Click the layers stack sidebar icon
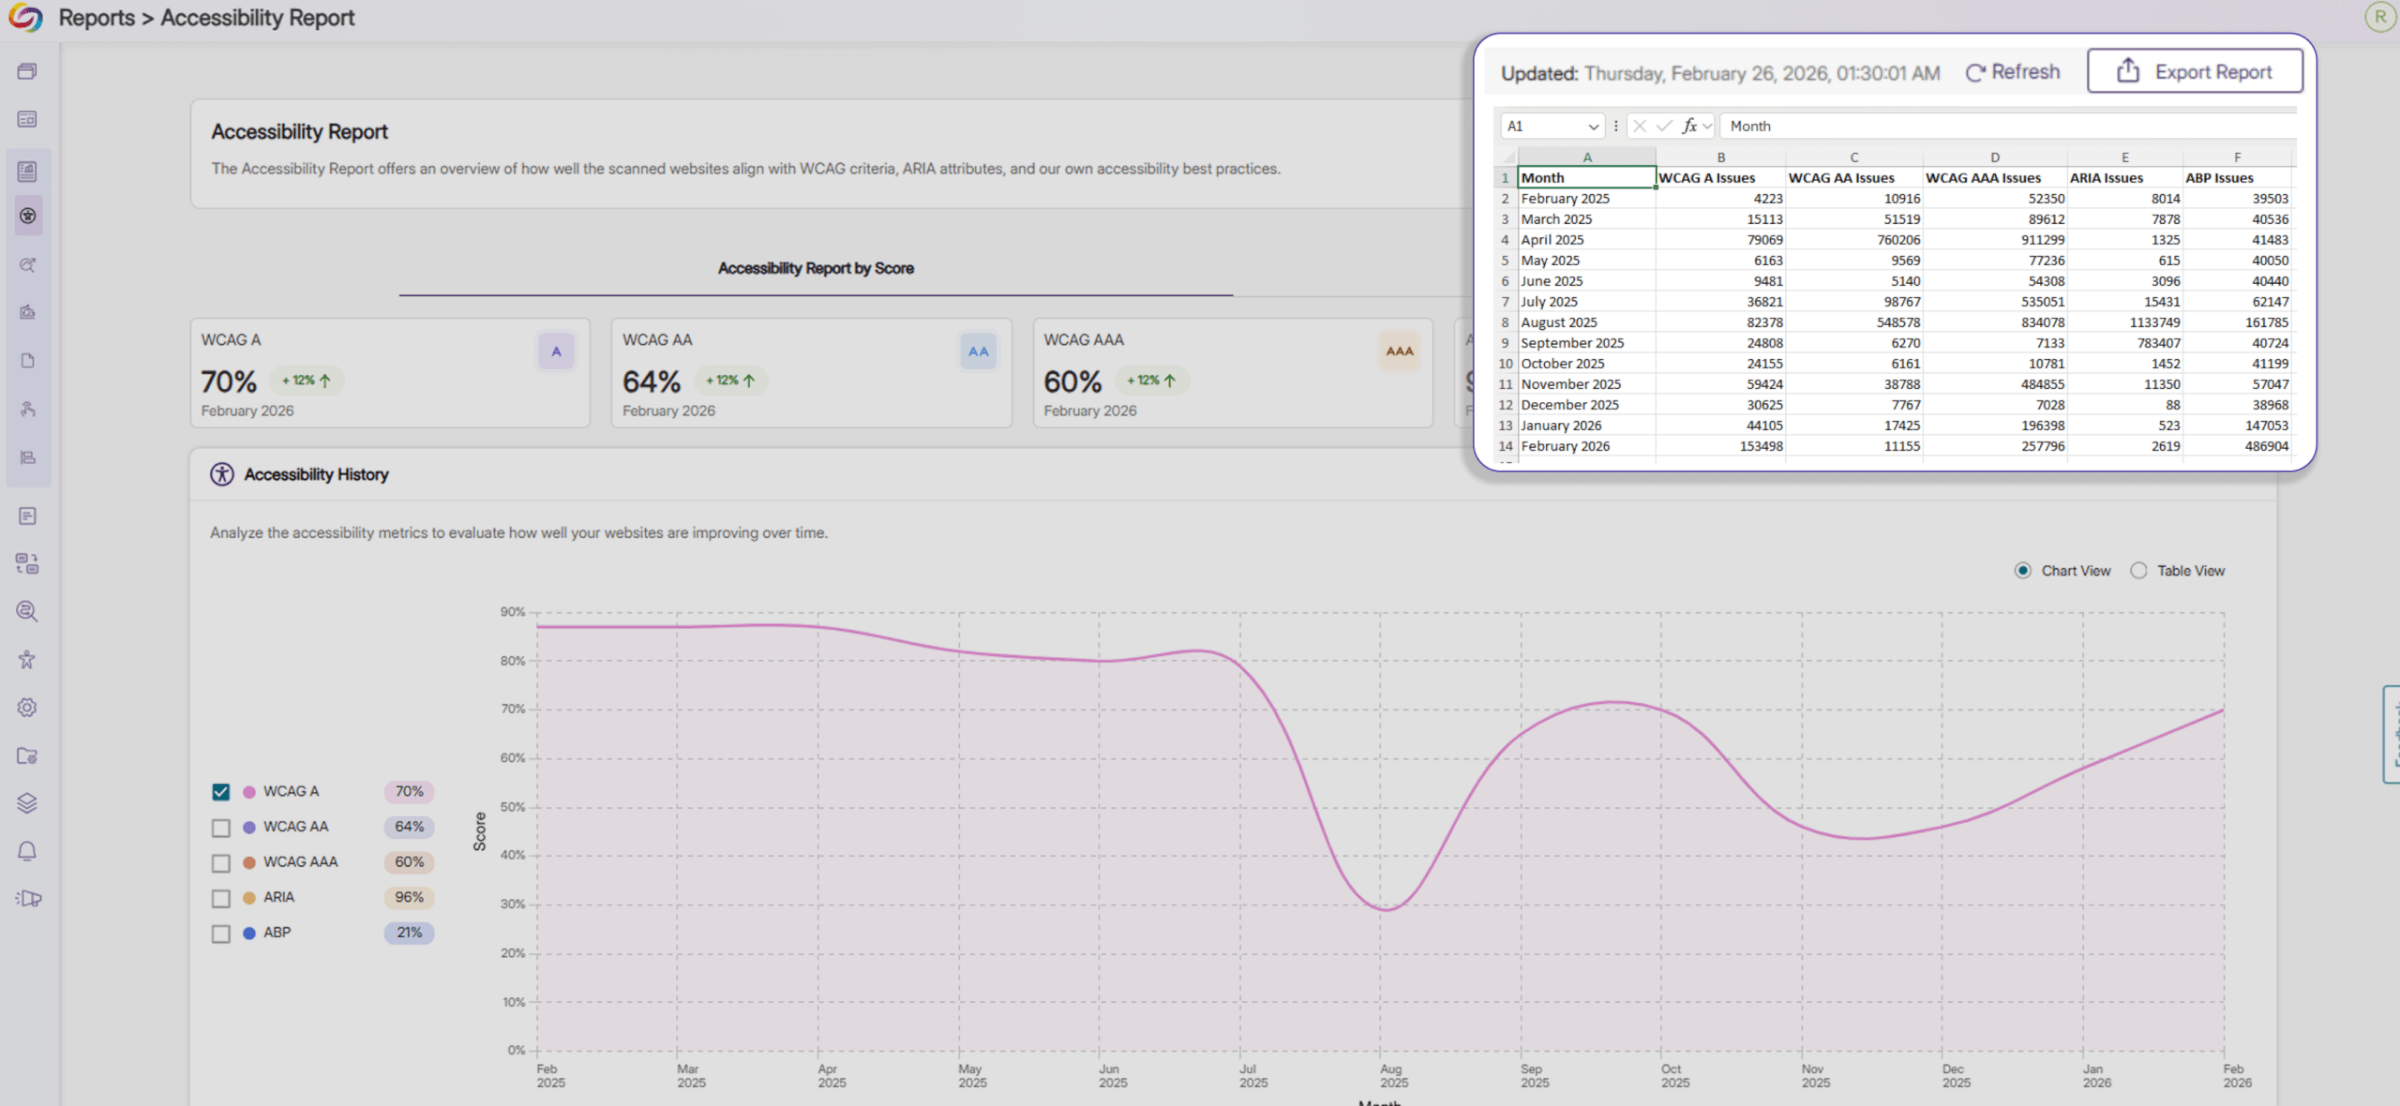The image size is (2400, 1106). pos(27,803)
